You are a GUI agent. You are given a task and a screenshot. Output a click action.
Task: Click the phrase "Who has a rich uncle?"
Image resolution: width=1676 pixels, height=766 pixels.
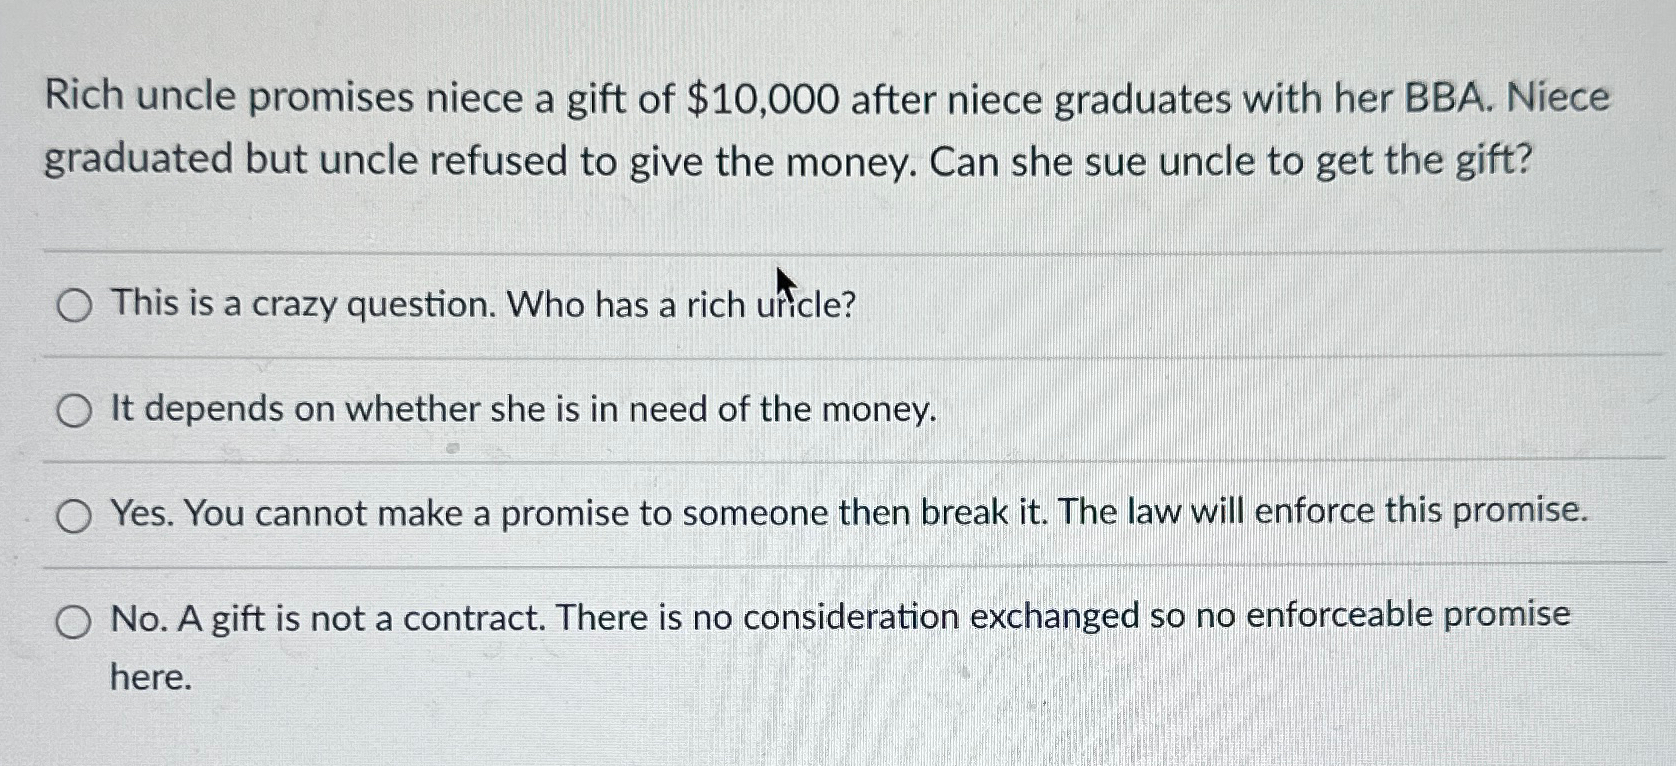pos(680,305)
